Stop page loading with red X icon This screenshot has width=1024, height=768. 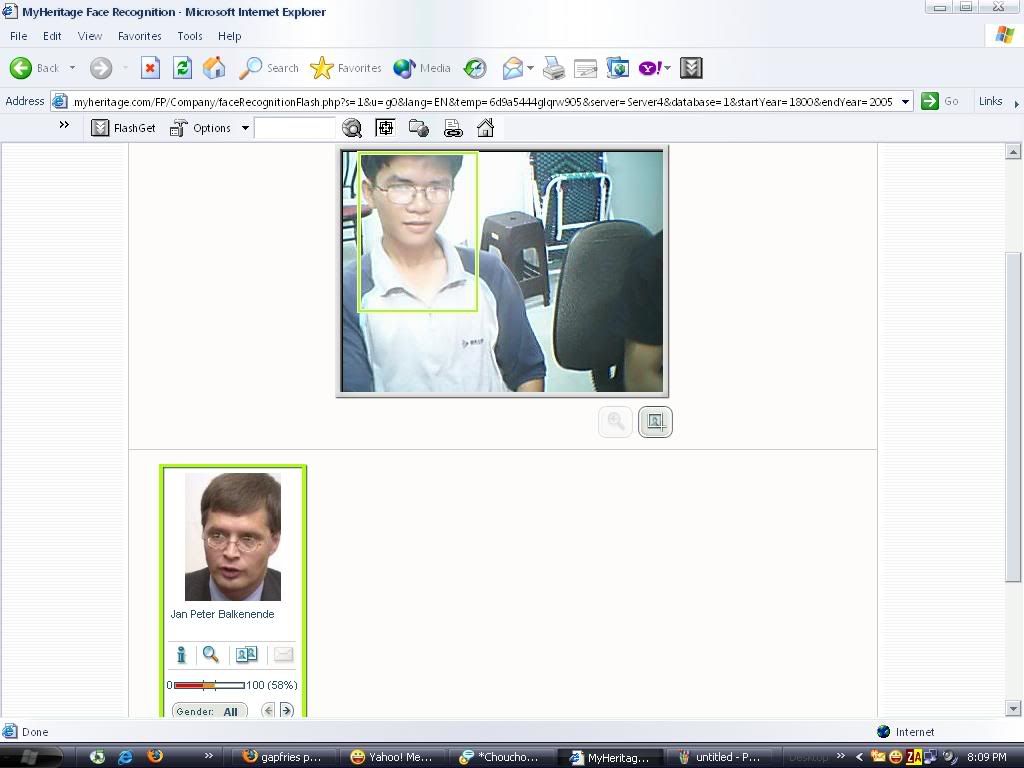[150, 68]
